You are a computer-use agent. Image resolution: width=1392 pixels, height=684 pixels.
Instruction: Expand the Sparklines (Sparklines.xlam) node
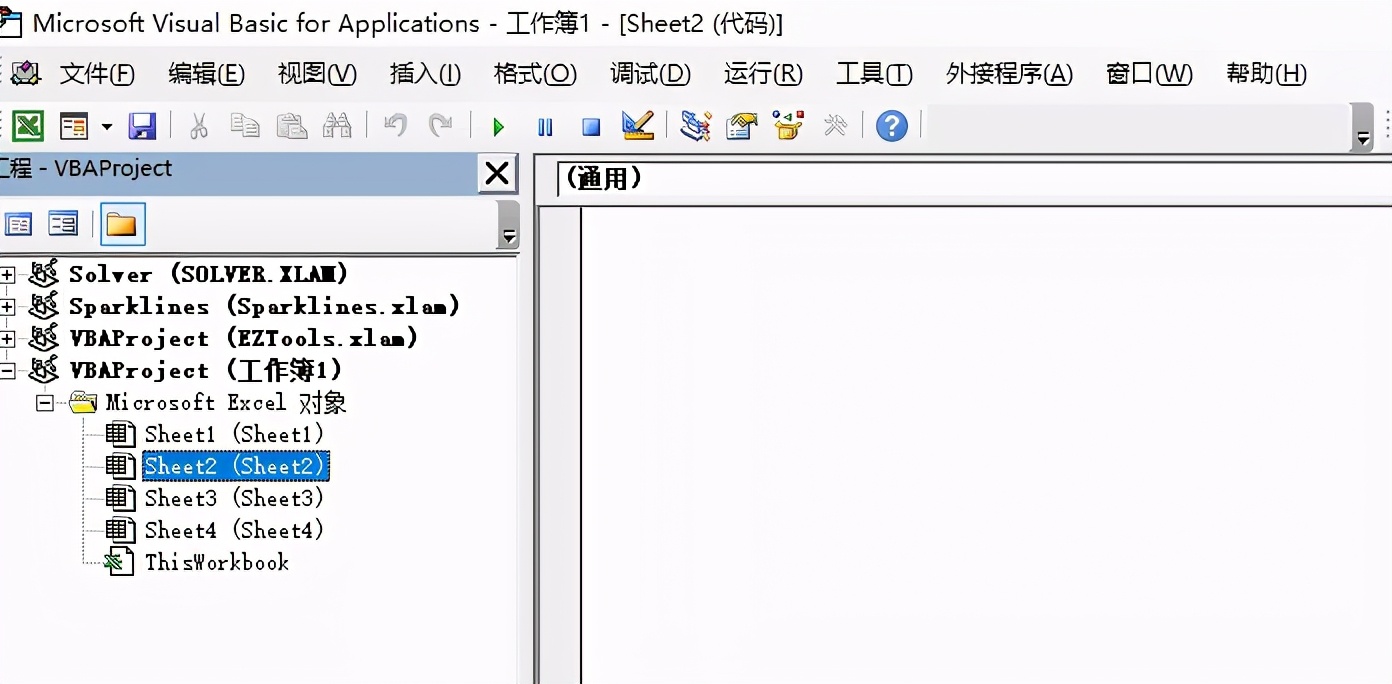coord(7,307)
